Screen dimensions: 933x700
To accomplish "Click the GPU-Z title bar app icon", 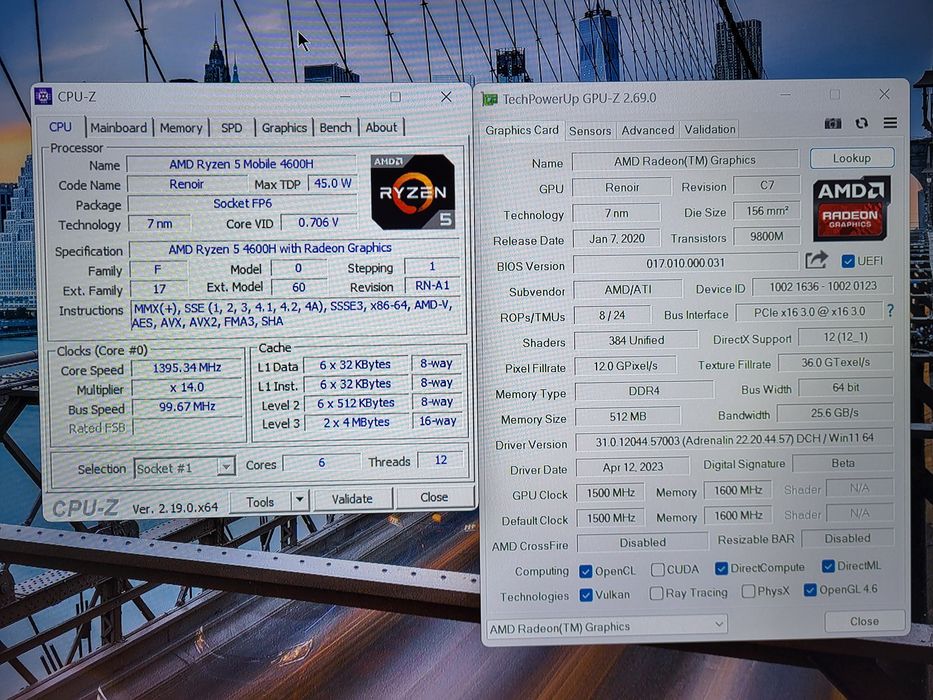I will [490, 99].
